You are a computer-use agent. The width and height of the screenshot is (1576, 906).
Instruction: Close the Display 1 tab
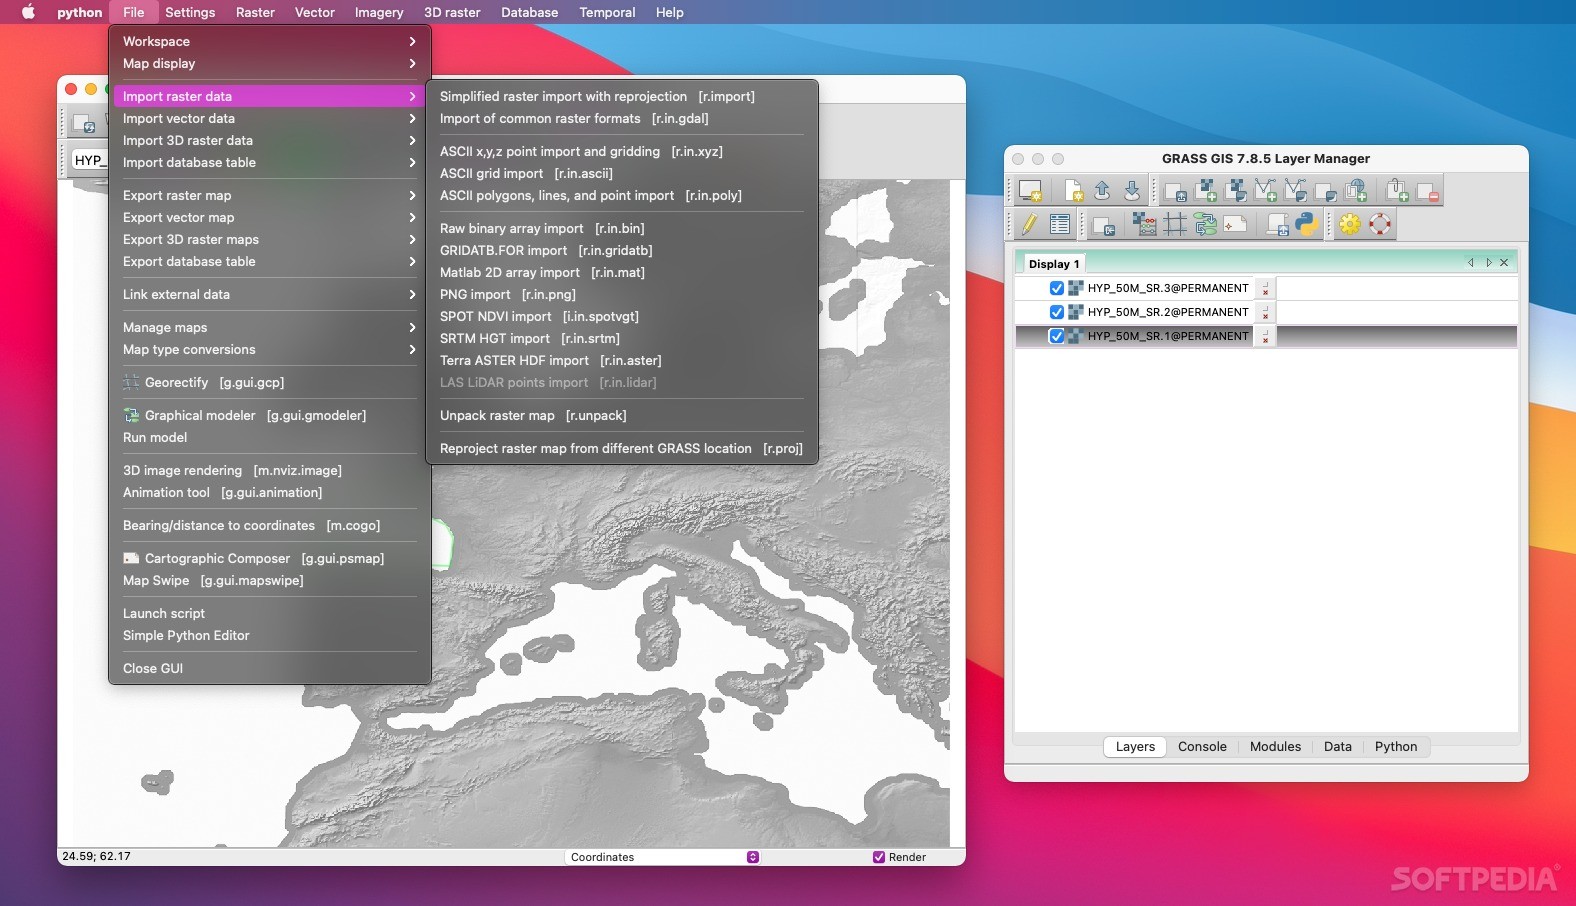1504,263
